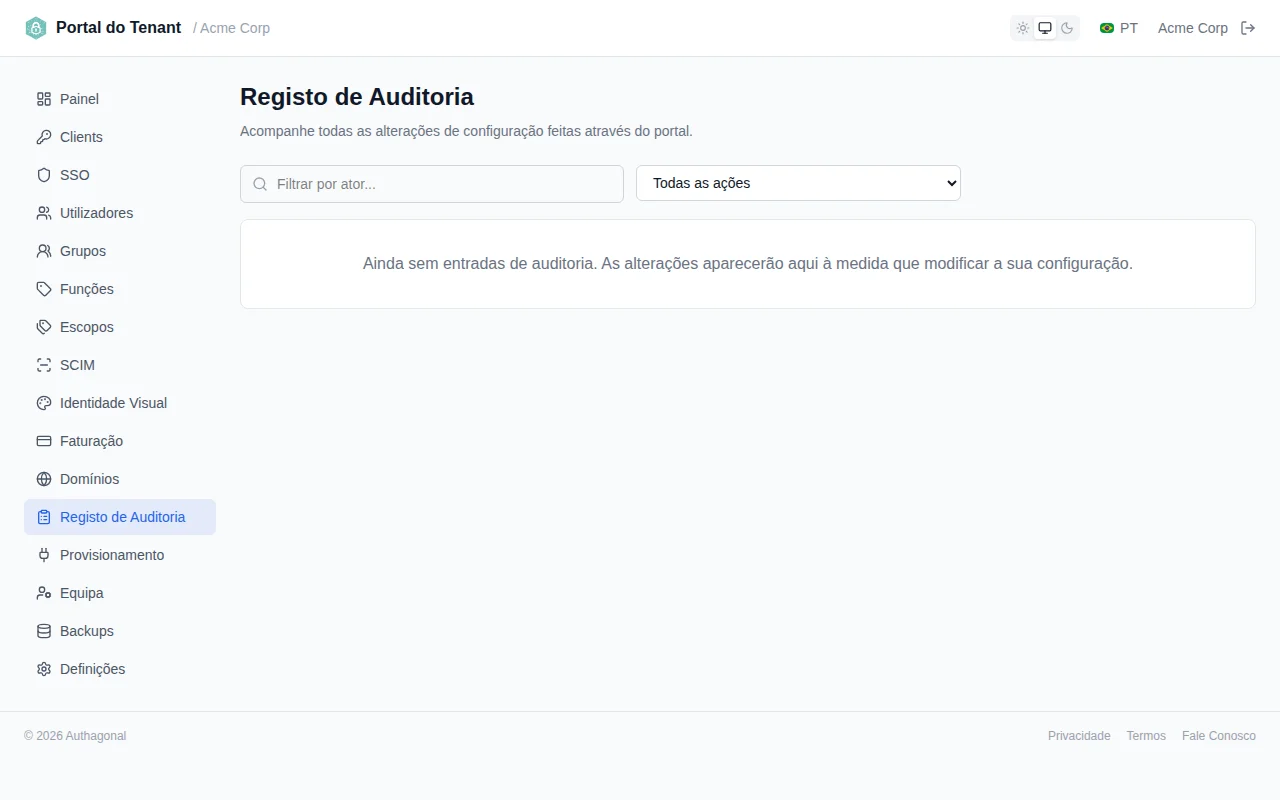Open the Grupos page
This screenshot has height=800, width=1280.
pos(120,251)
